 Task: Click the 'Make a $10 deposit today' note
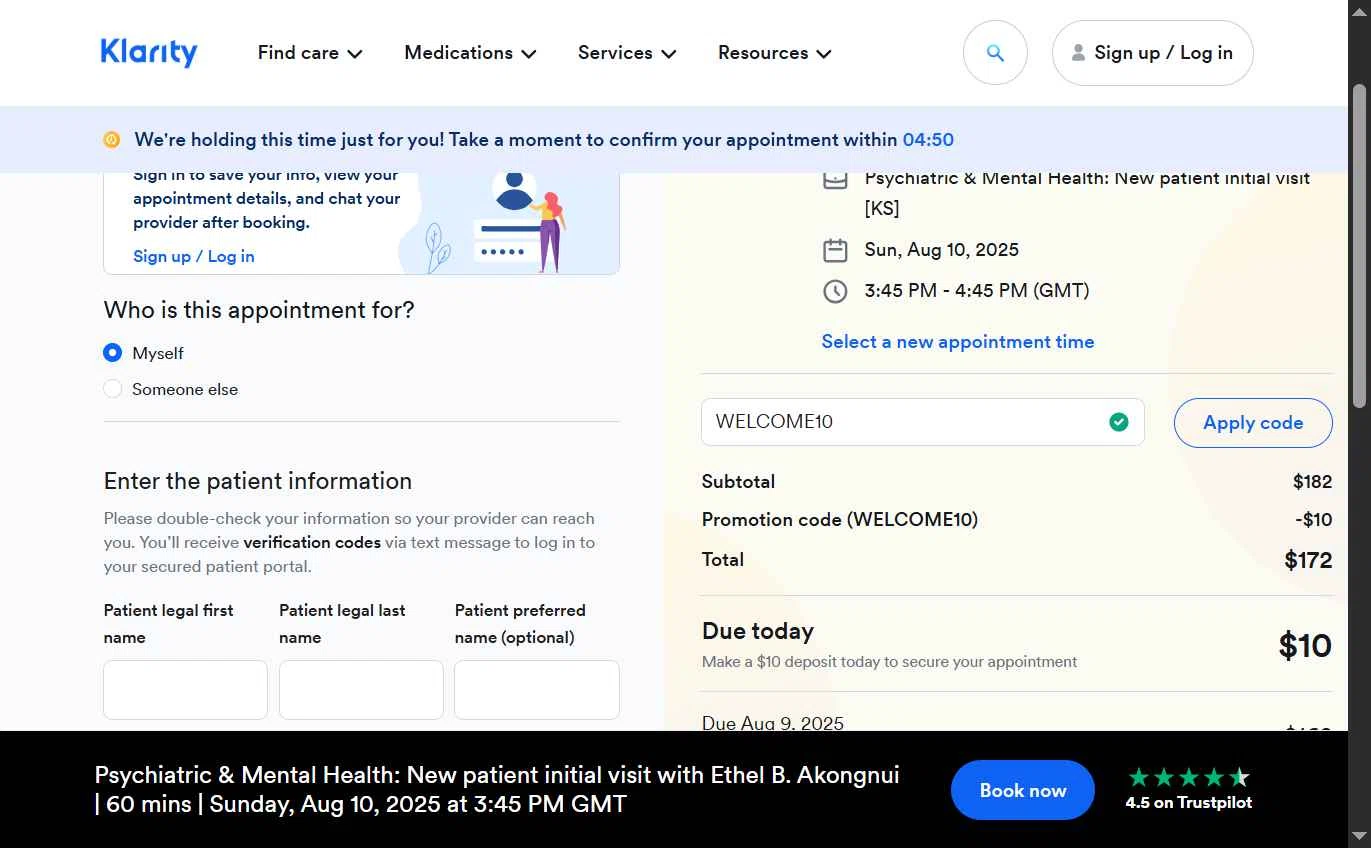(x=890, y=662)
